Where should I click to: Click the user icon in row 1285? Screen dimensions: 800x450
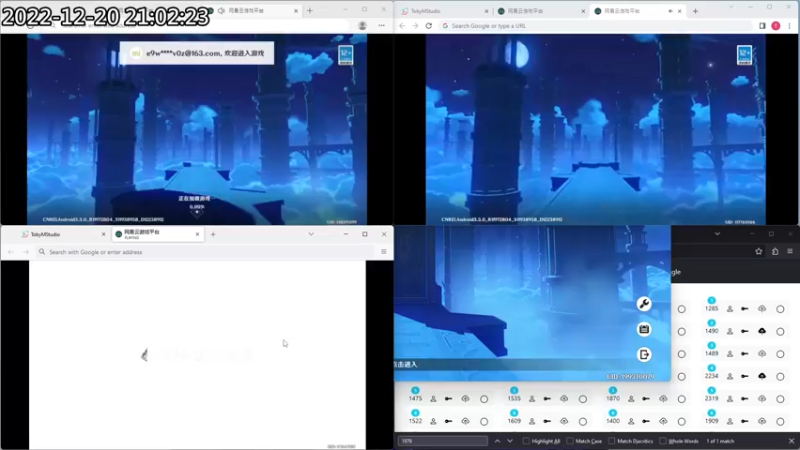point(730,309)
